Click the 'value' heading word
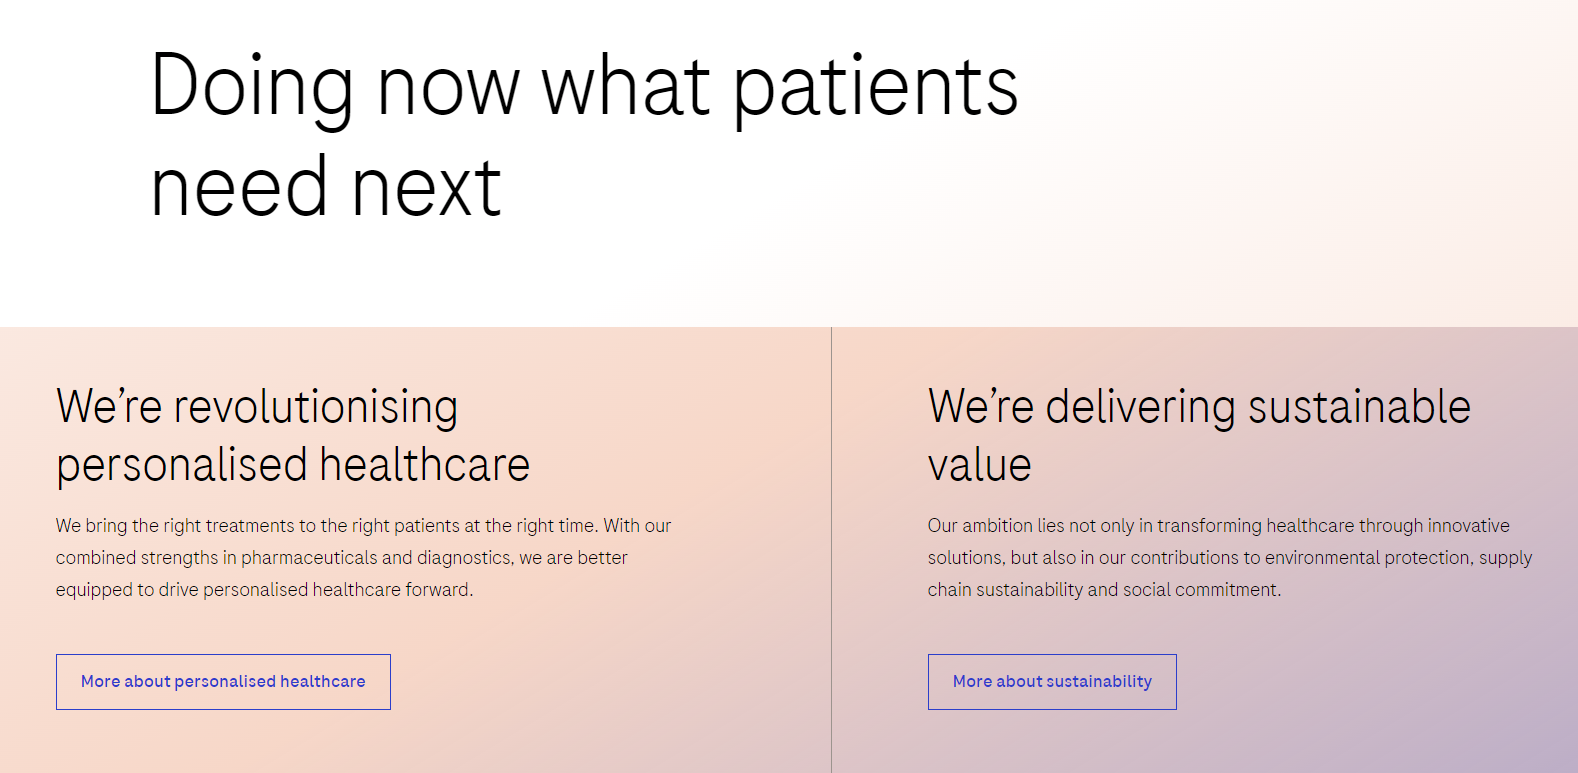This screenshot has height=773, width=1578. pos(979,466)
